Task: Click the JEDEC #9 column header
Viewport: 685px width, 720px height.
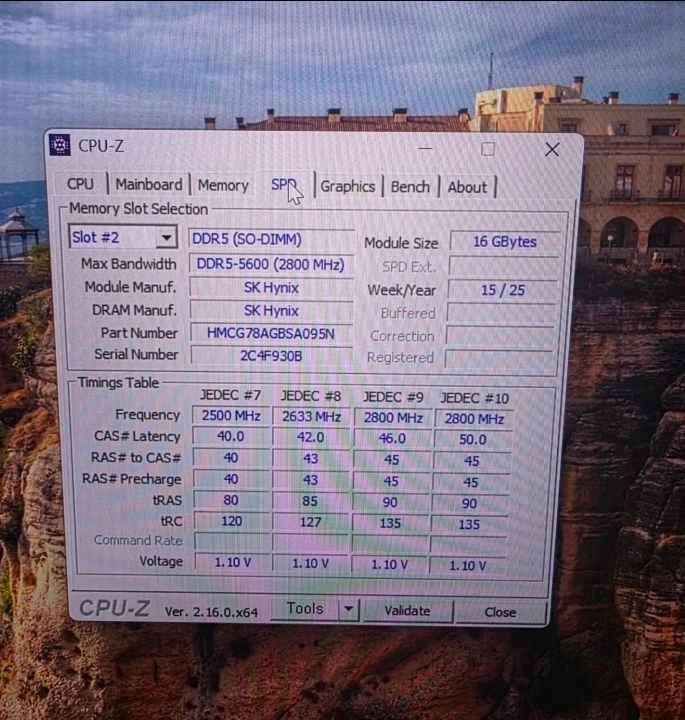Action: click(x=393, y=397)
